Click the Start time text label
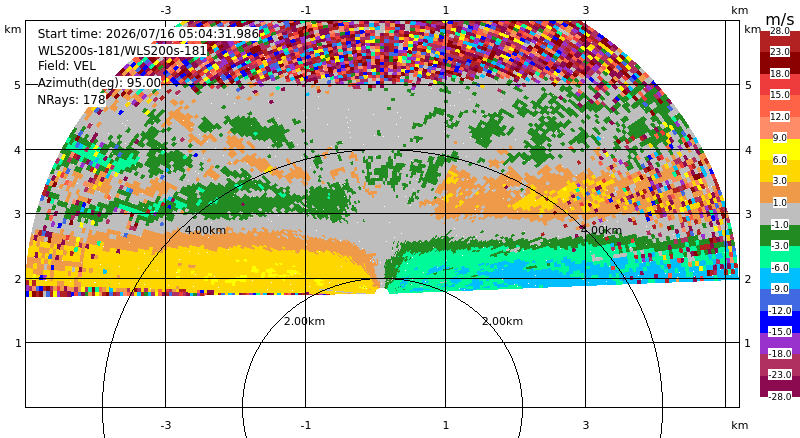This screenshot has width=800, height=438. coord(148,34)
